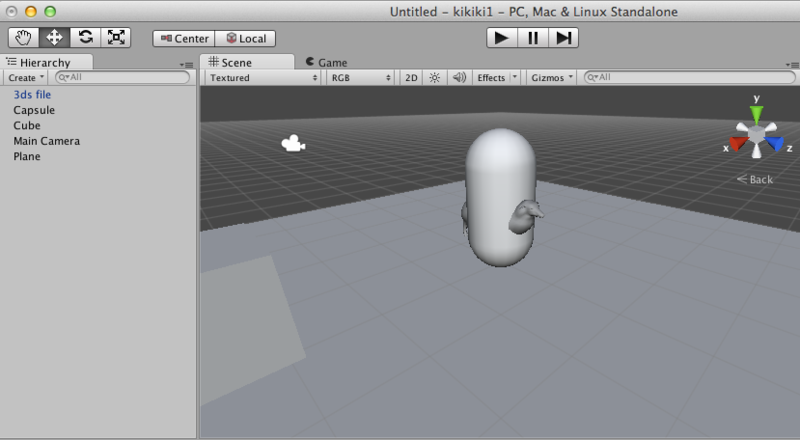The width and height of the screenshot is (800, 440).
Task: Switch to the Game tab
Action: click(327, 62)
